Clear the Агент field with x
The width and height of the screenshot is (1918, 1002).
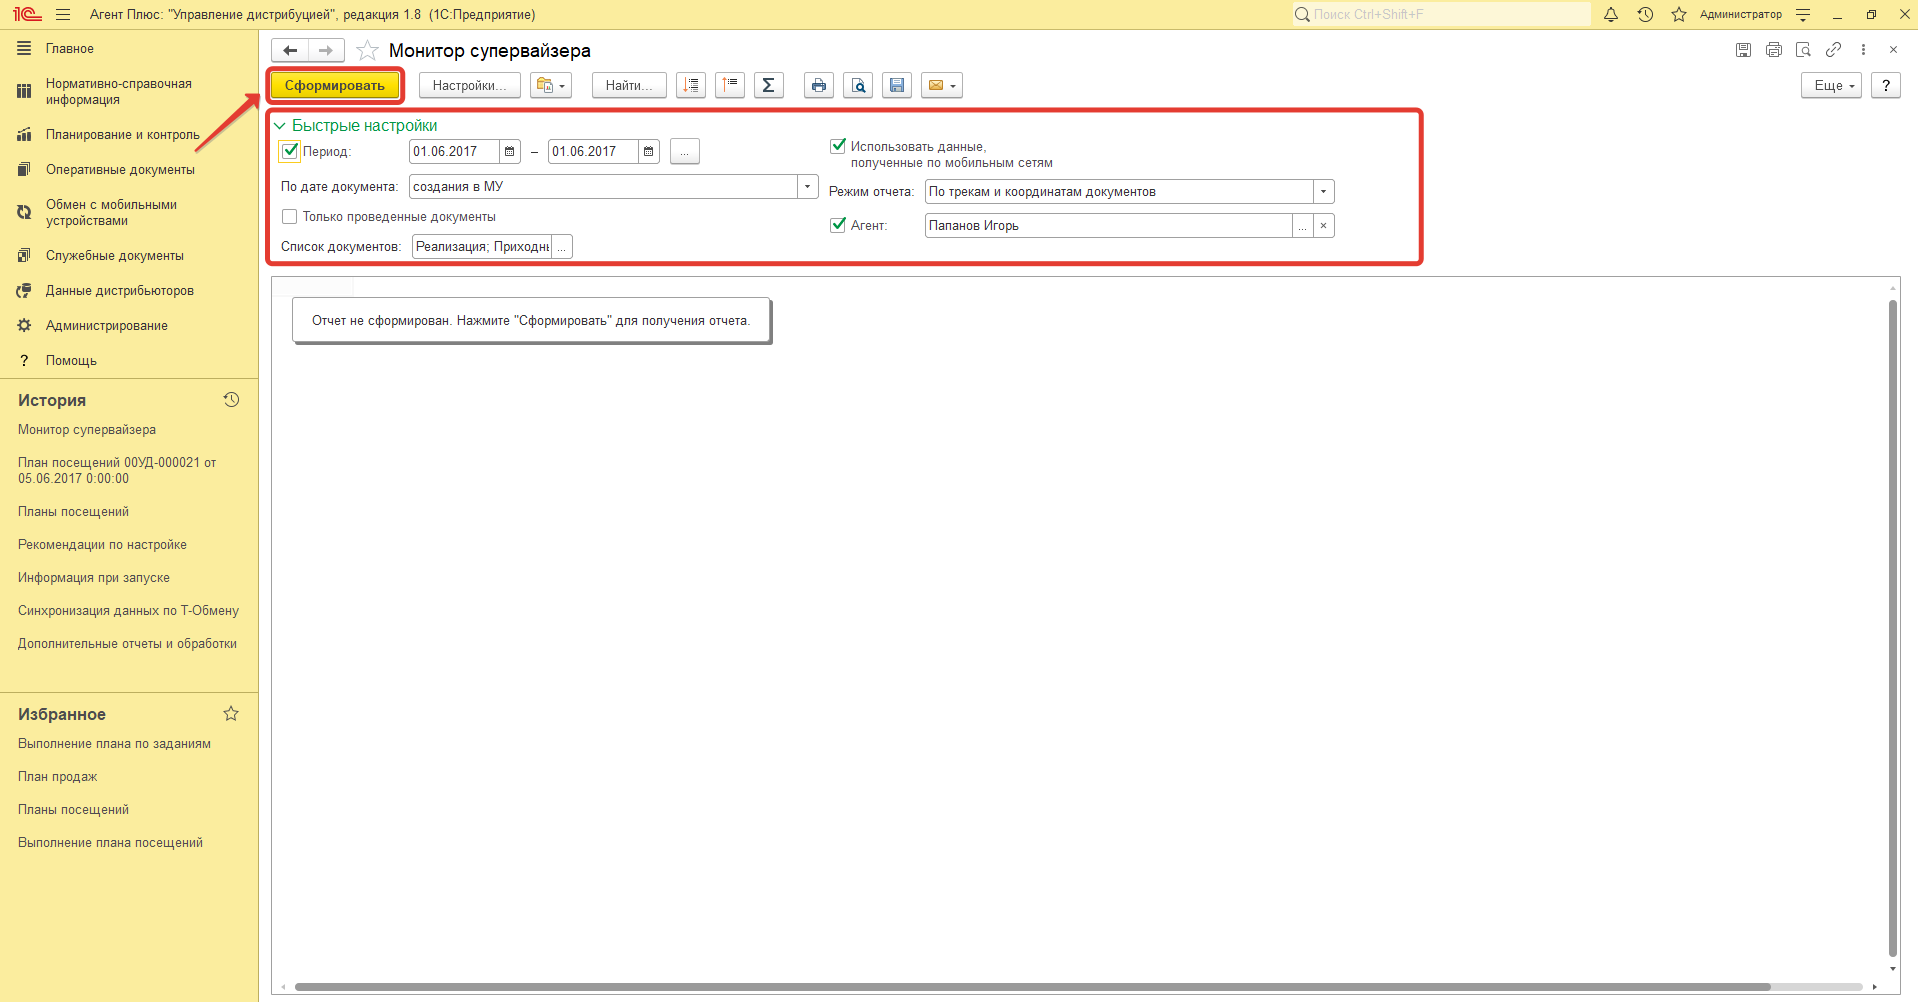1323,226
